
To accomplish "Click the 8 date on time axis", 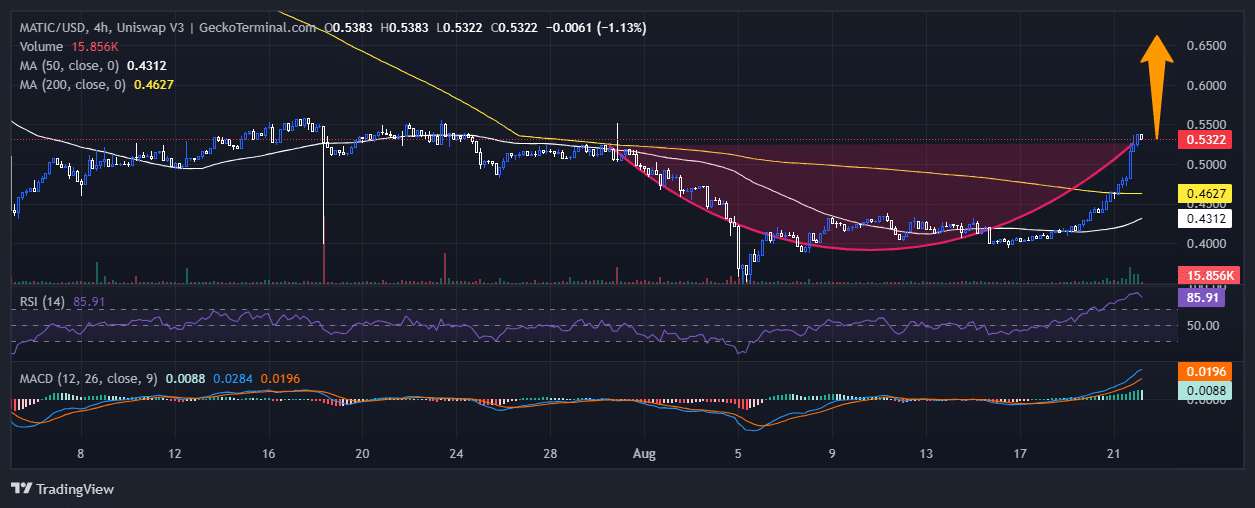I will 81,453.
